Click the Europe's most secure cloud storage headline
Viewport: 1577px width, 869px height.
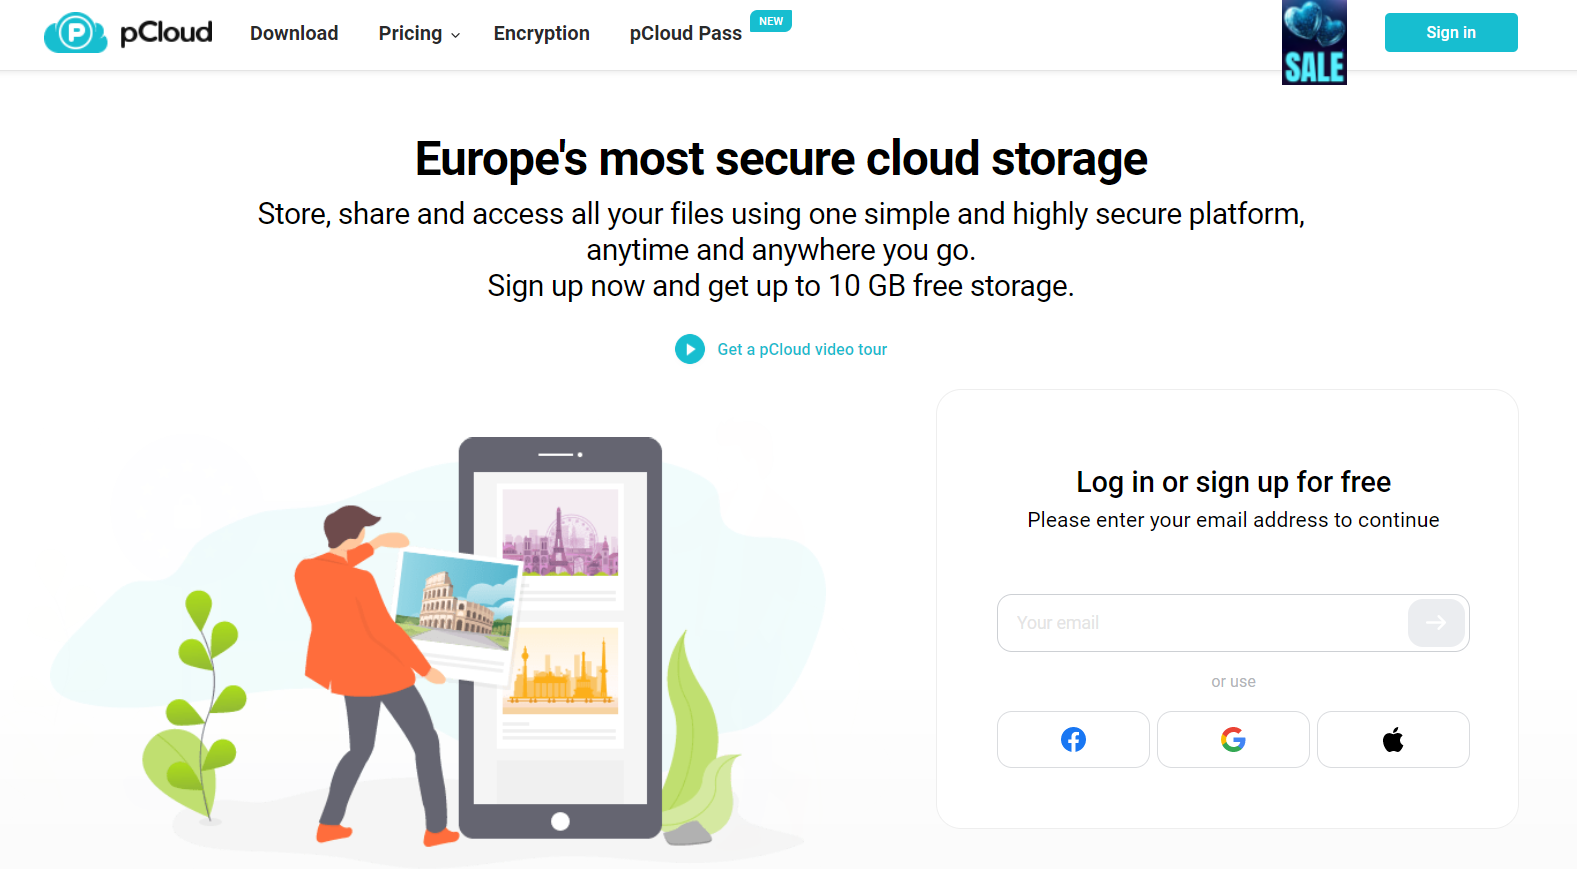781,158
